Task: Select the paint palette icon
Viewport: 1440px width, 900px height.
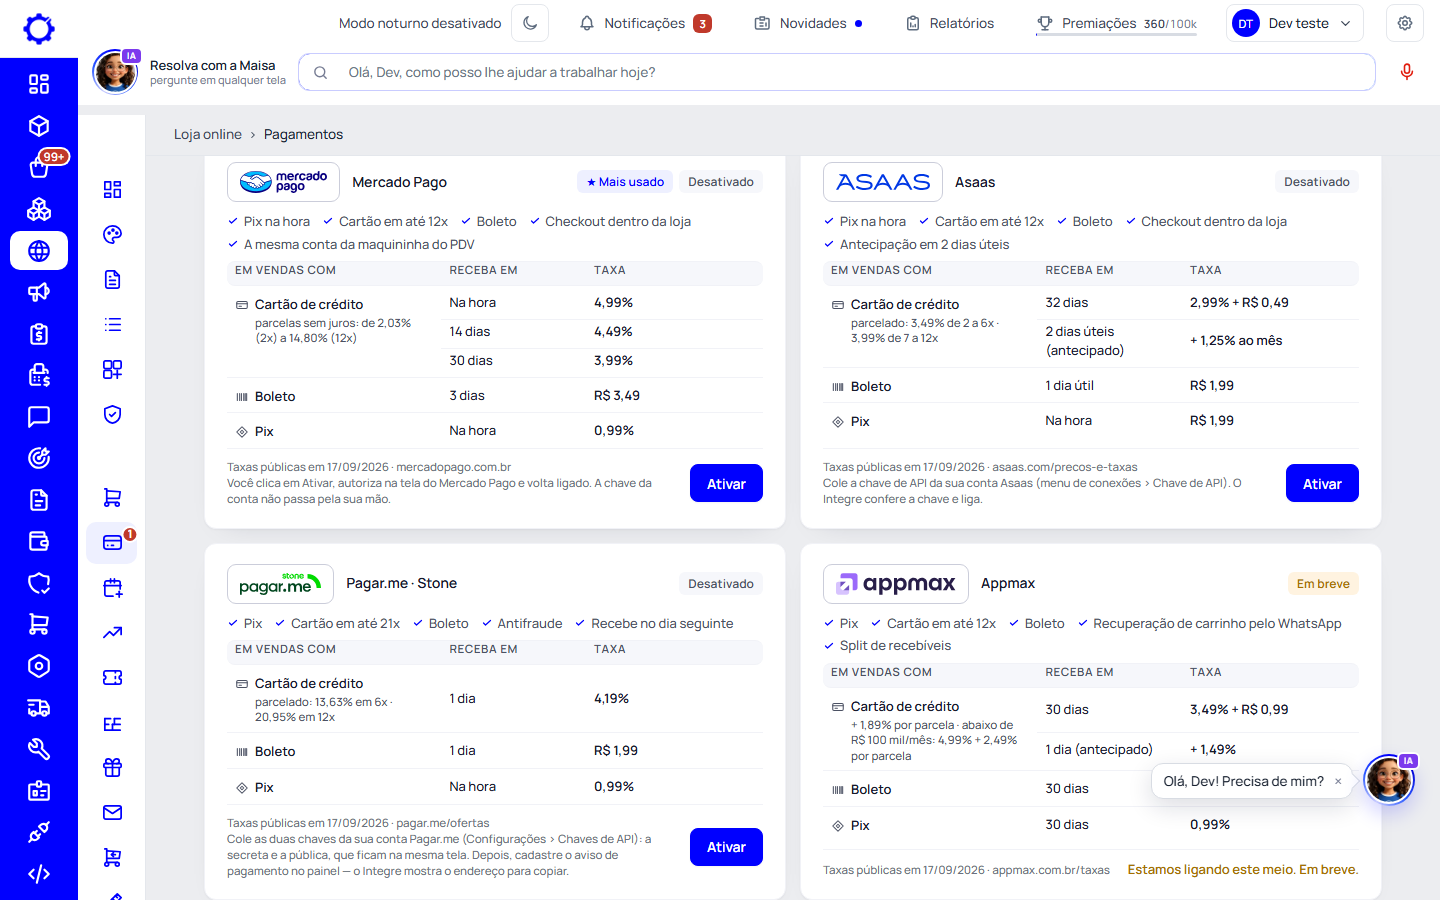Action: [x=113, y=235]
